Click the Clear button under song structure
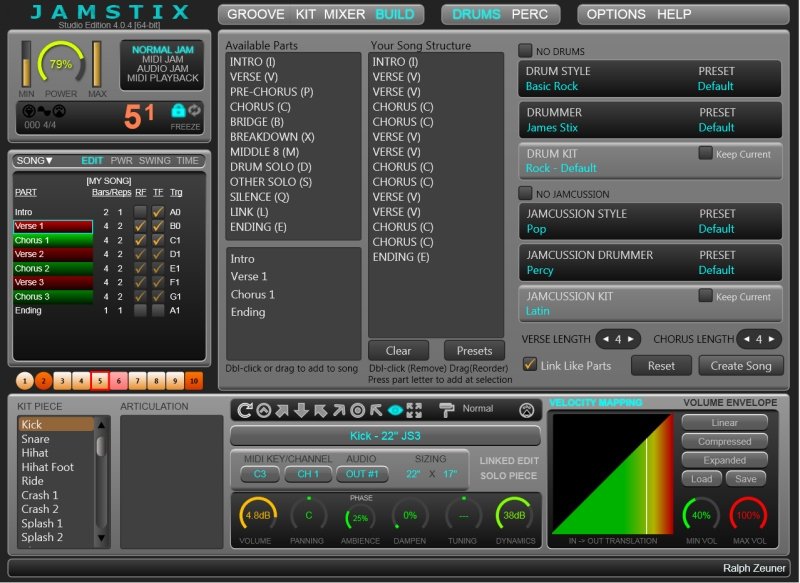Viewport: 800px width, 583px height. tap(398, 350)
